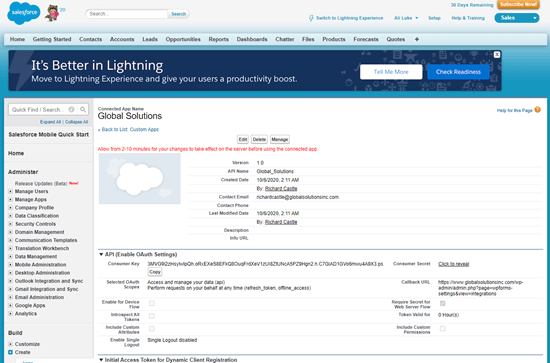Click the Quick Find info icon

(x=71, y=110)
